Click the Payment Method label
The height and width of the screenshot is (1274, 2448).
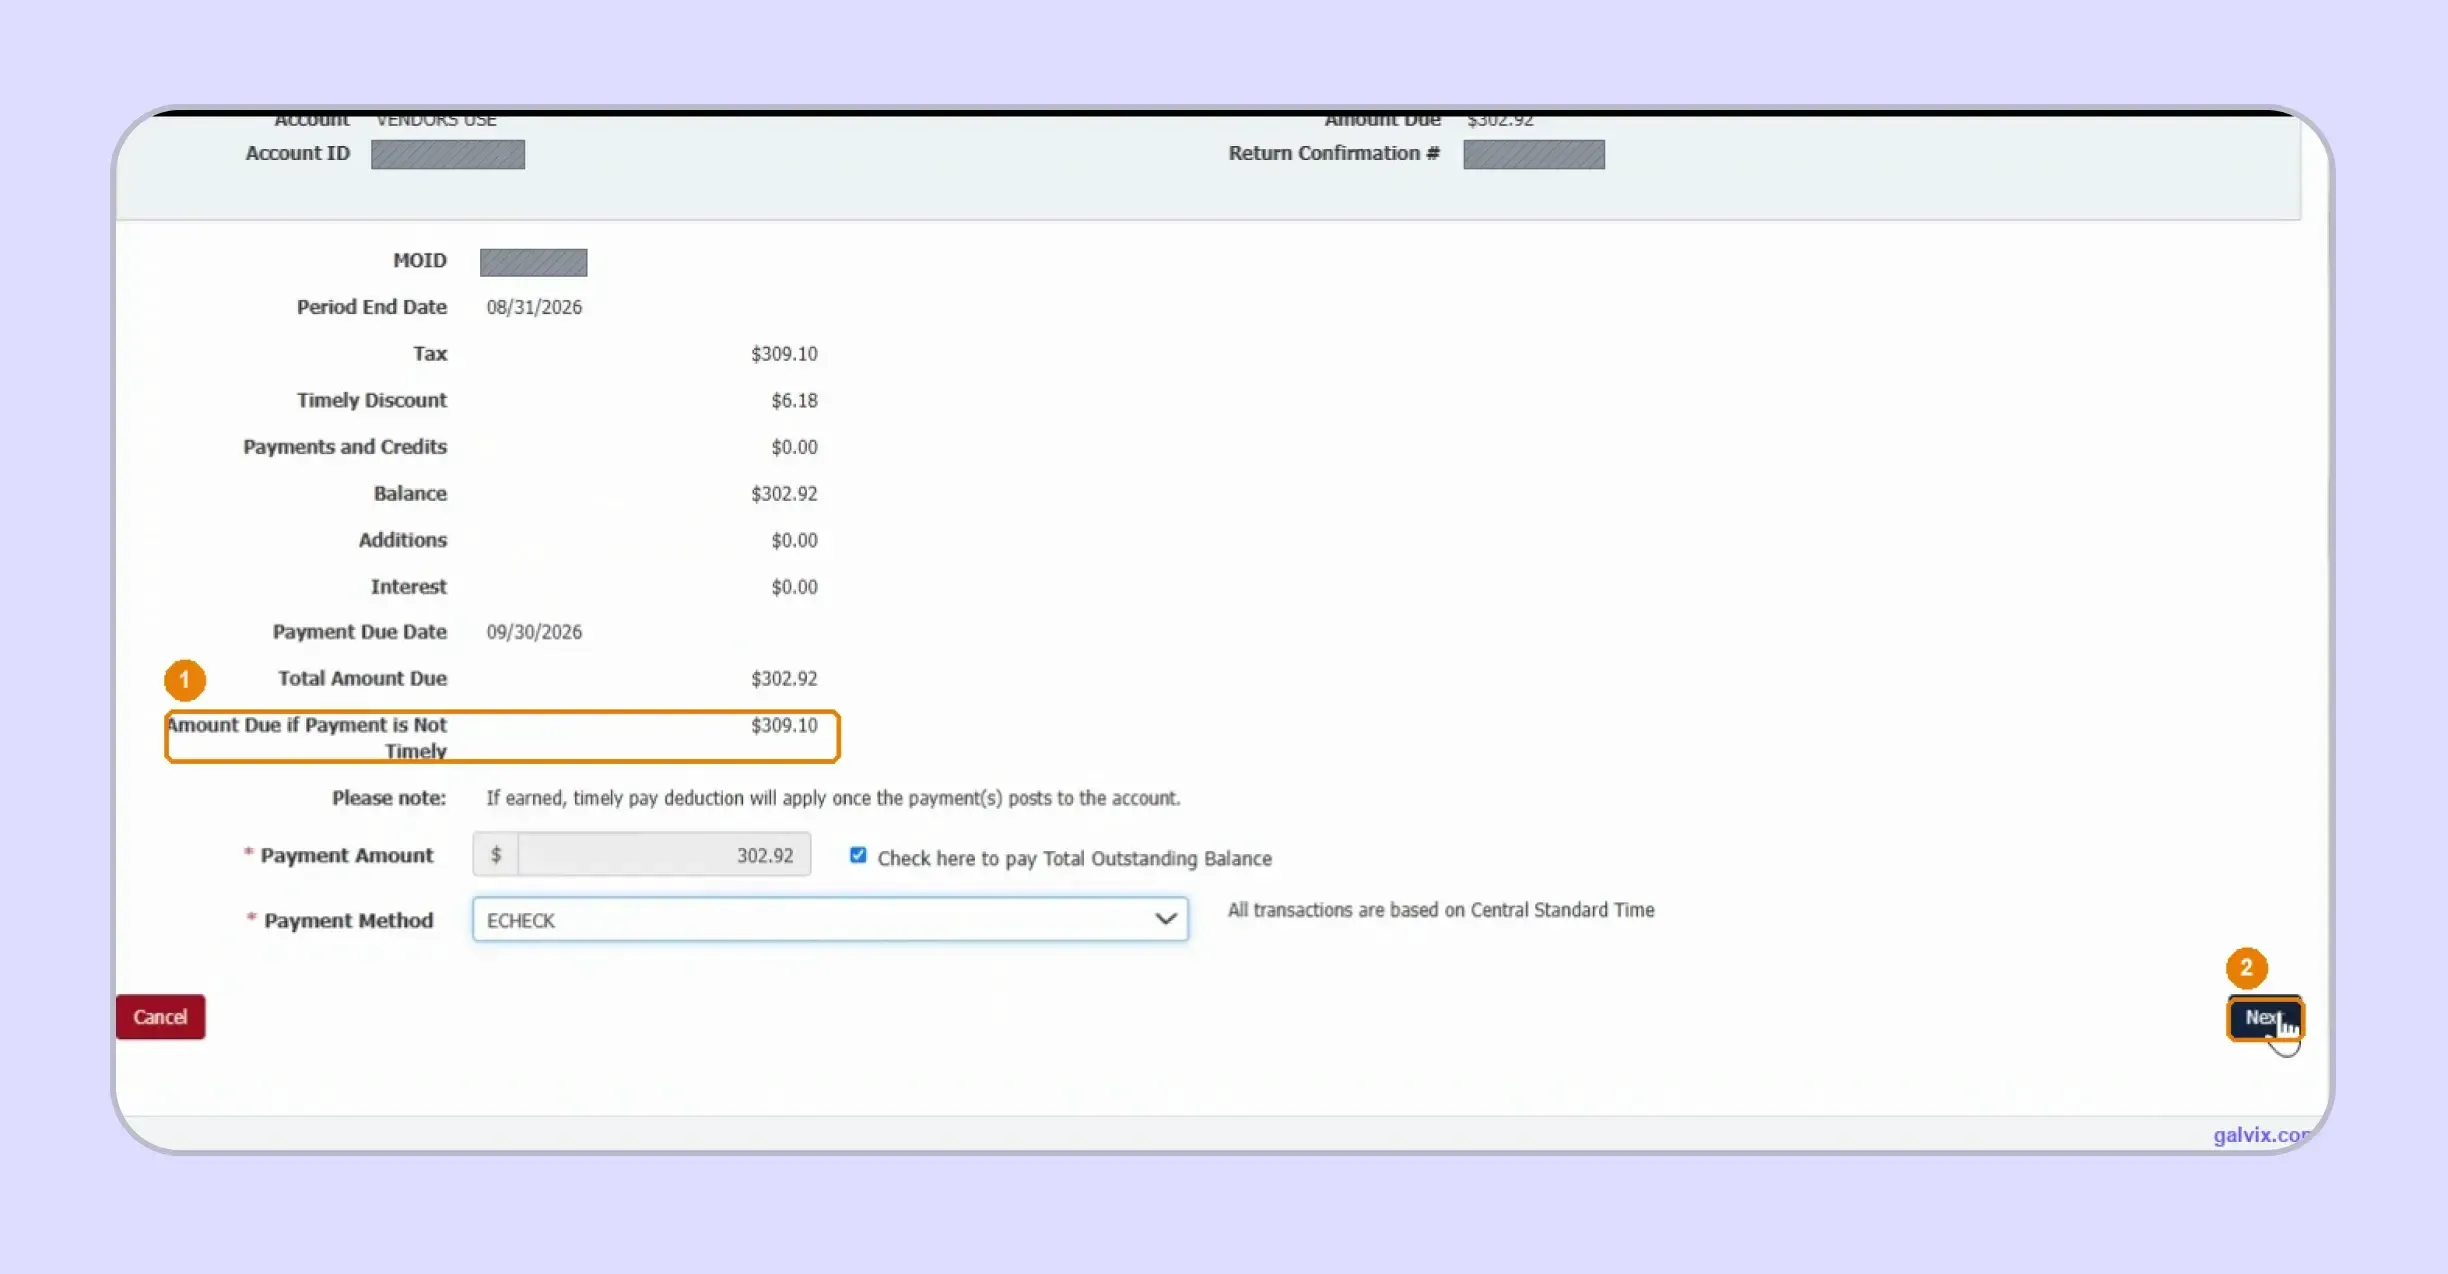[x=348, y=920]
